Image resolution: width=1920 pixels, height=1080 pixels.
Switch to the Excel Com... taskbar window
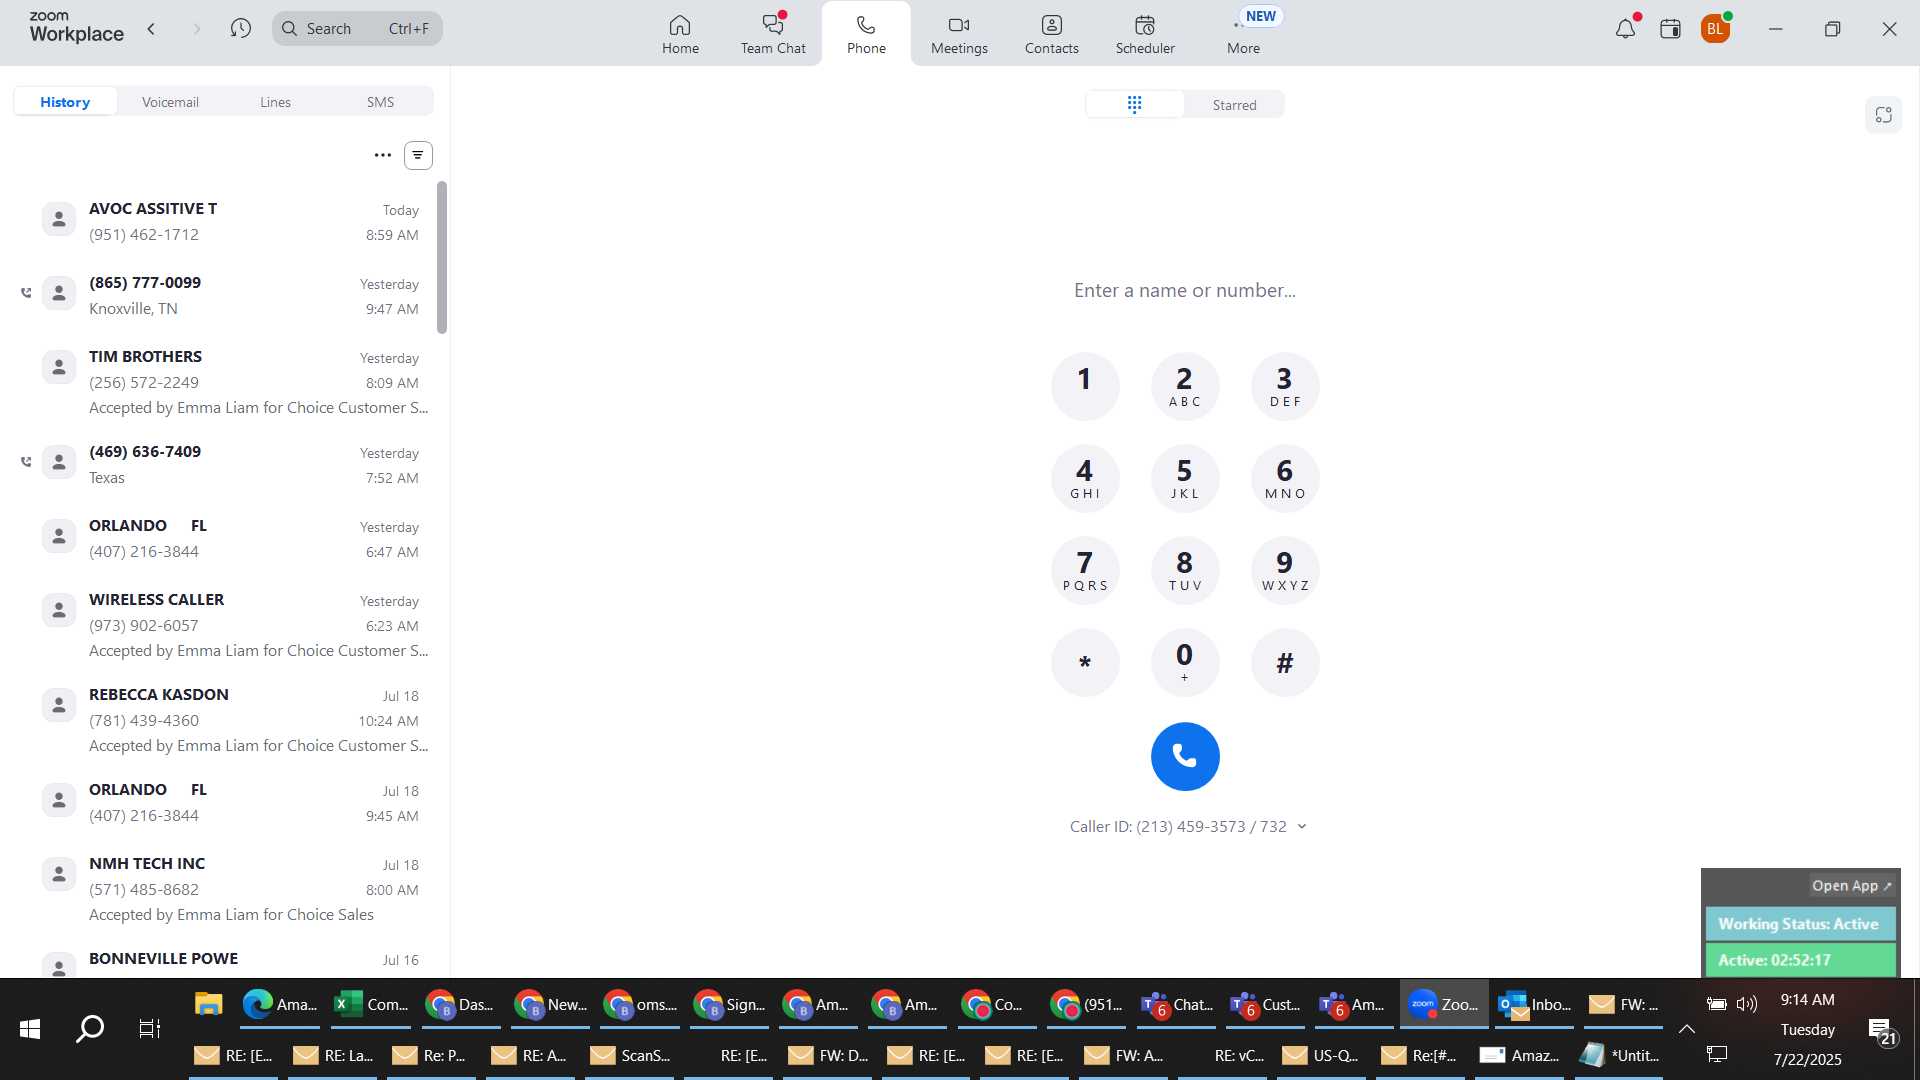click(371, 1004)
